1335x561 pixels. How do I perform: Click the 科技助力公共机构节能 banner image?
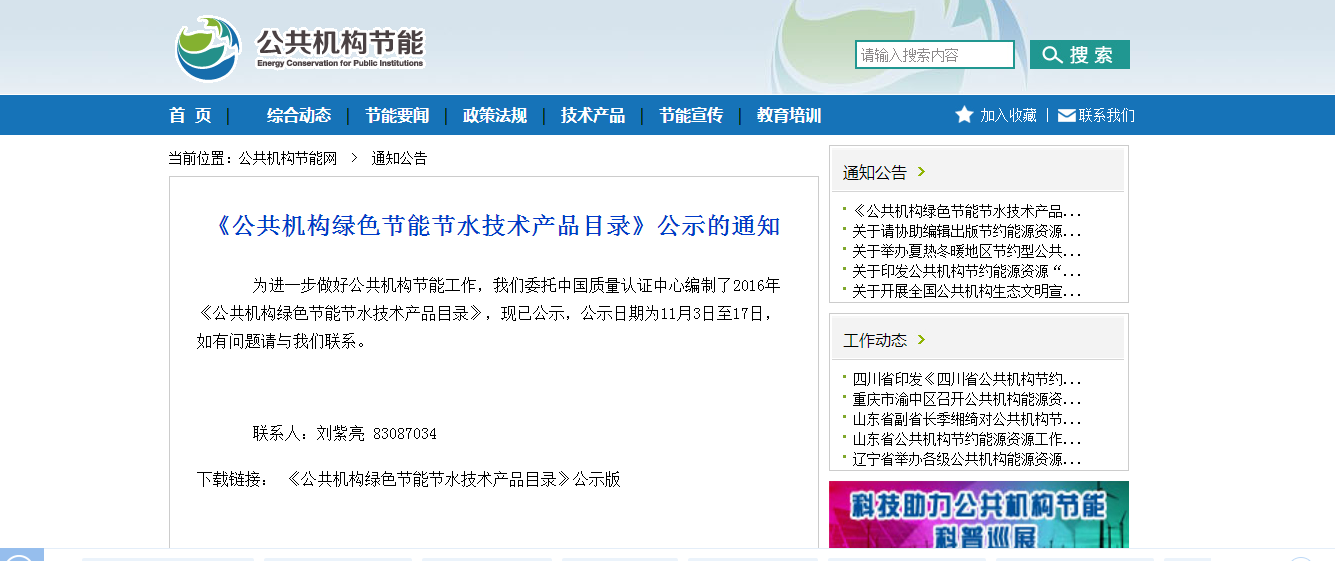[978, 514]
